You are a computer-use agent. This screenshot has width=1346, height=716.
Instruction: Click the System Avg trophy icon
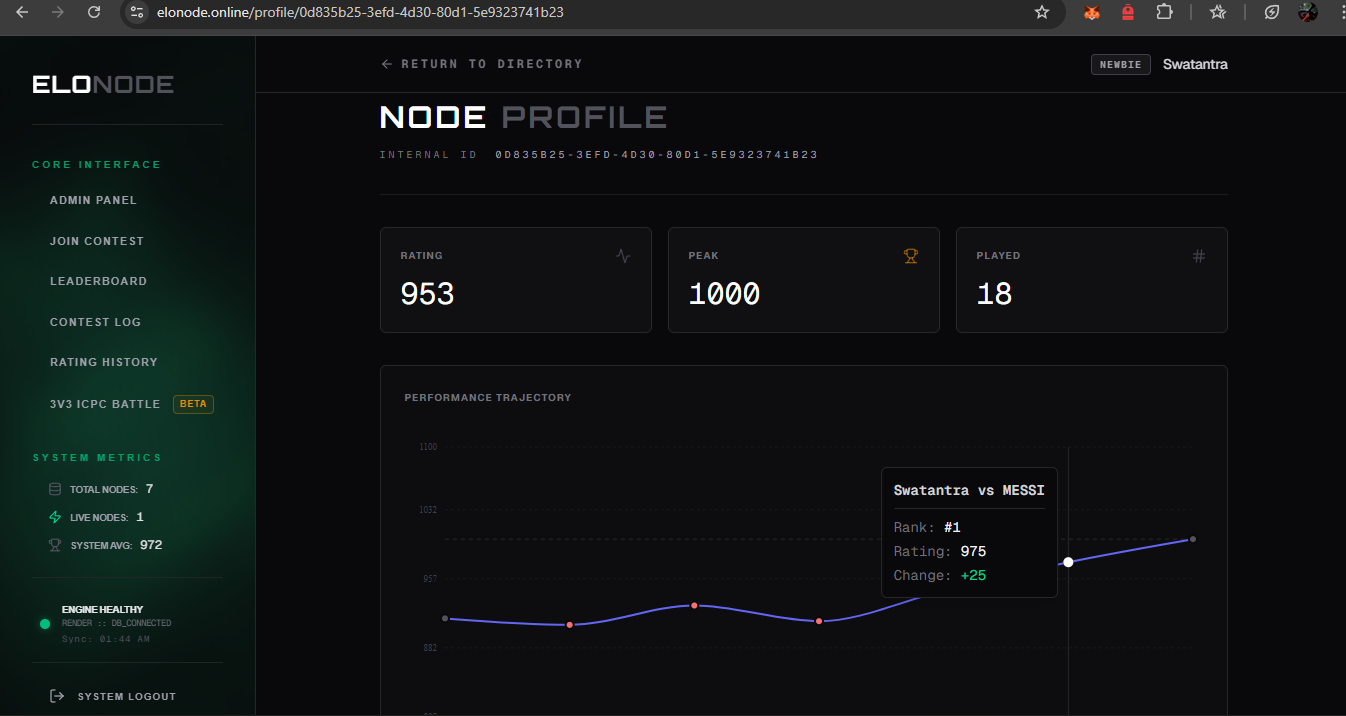[x=55, y=545]
